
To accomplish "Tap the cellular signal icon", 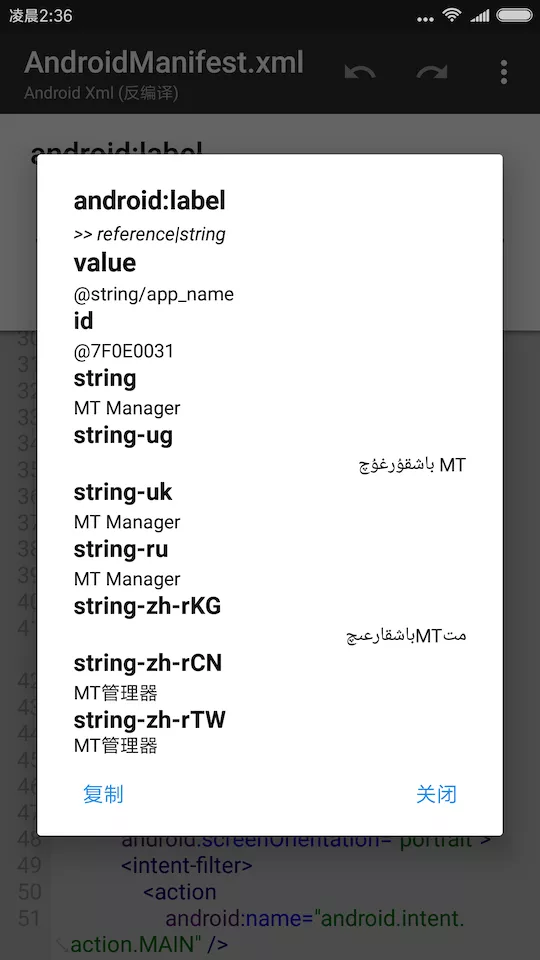I will pos(480,15).
